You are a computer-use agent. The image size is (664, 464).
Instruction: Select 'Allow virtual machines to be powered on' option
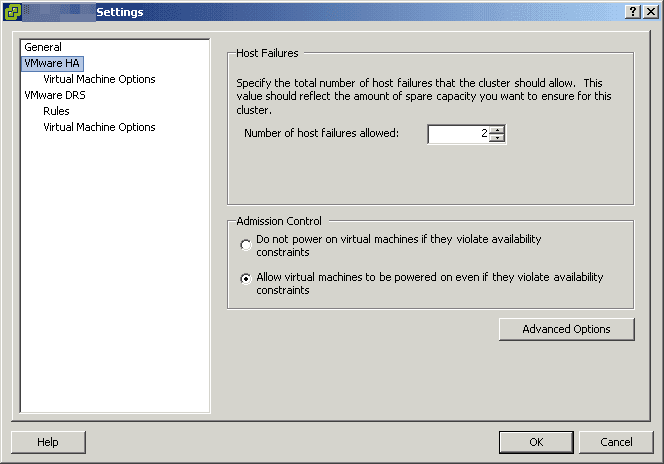point(246,279)
